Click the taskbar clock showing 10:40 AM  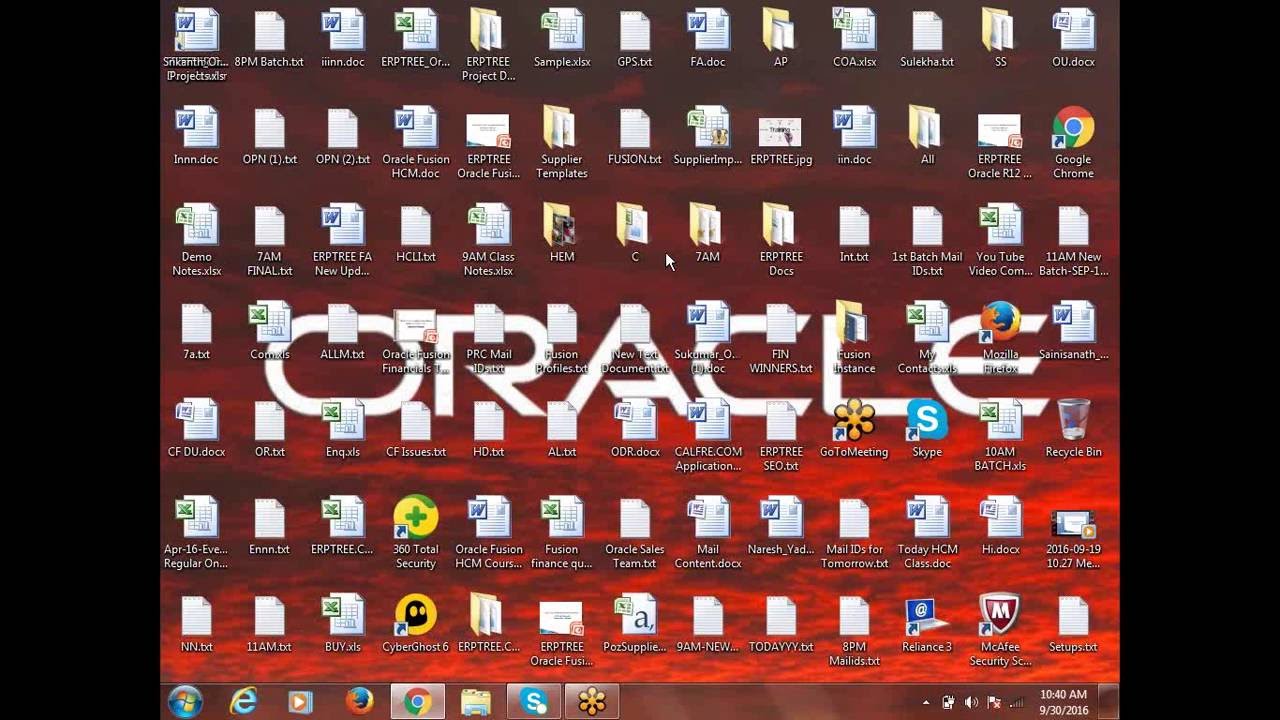(x=1063, y=702)
